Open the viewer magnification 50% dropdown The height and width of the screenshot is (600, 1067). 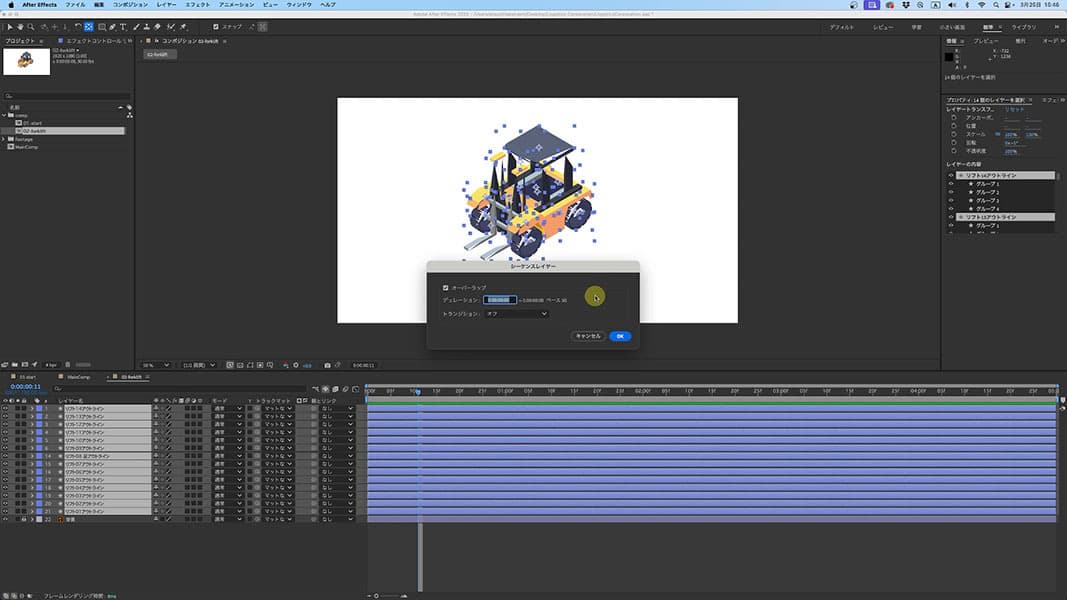pyautogui.click(x=153, y=365)
